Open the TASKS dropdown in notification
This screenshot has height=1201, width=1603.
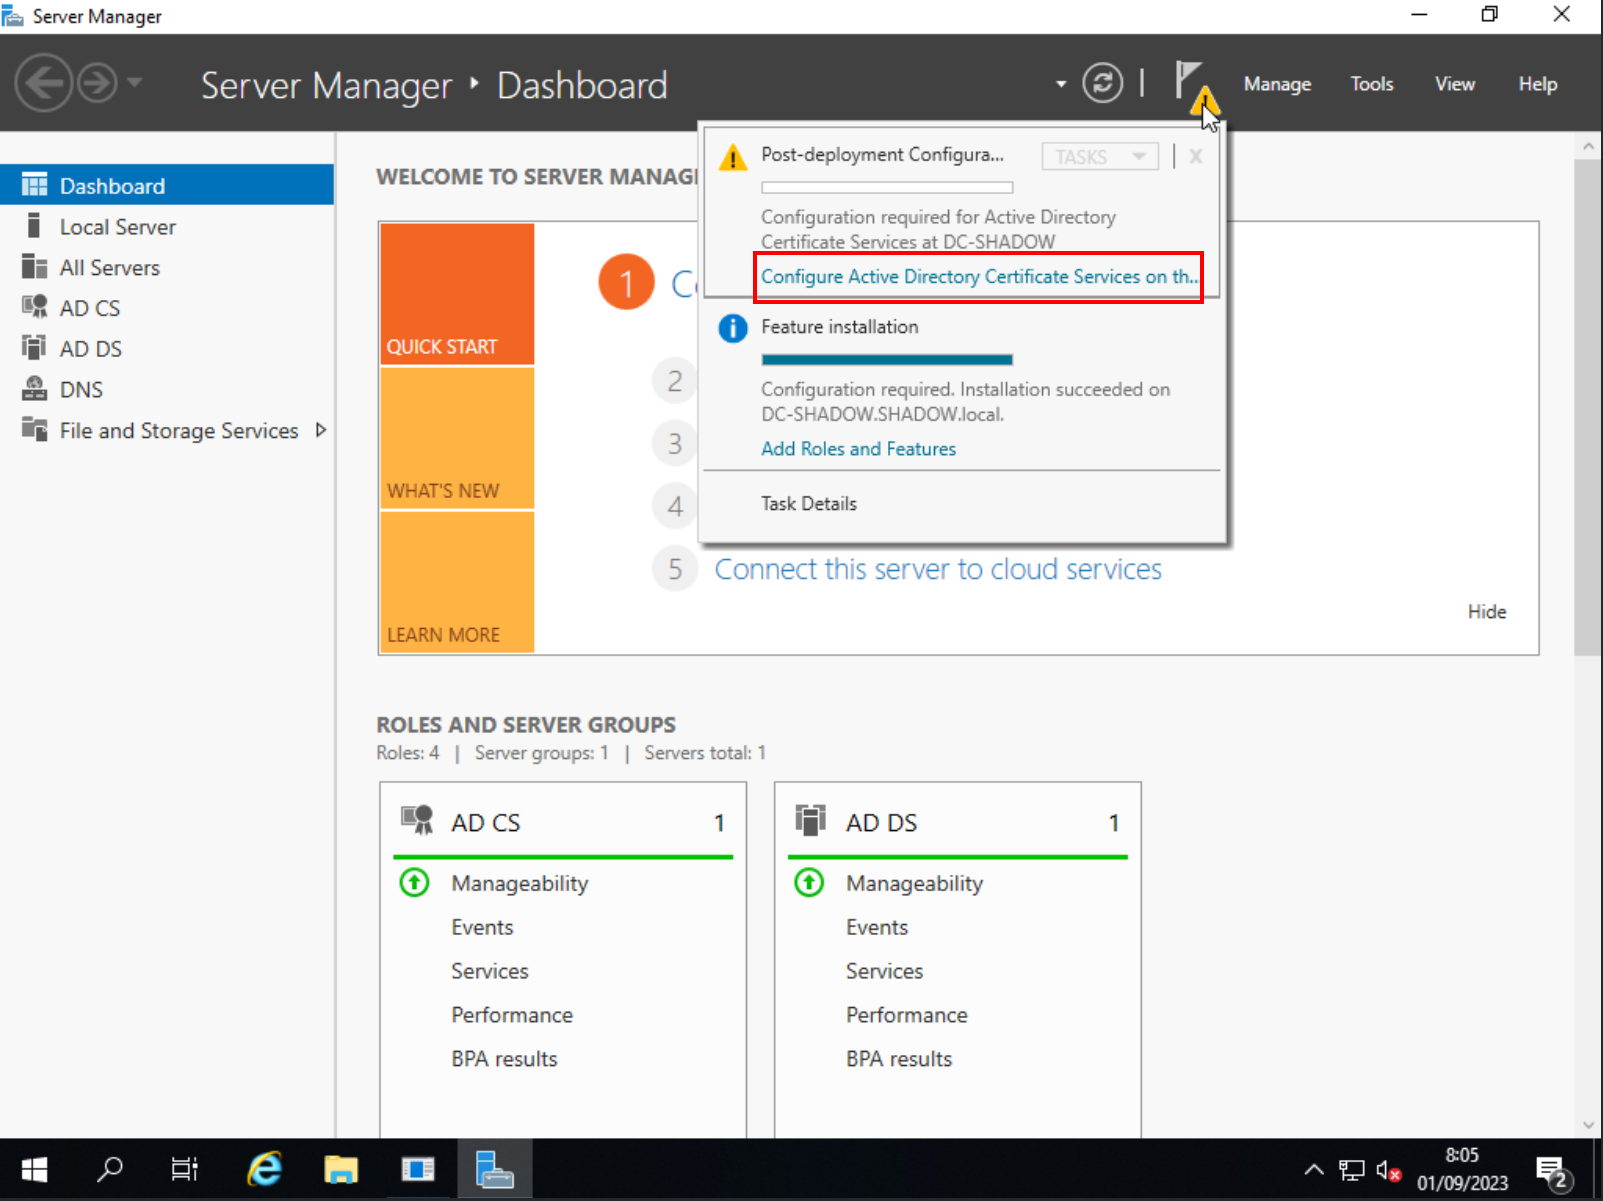click(1099, 157)
